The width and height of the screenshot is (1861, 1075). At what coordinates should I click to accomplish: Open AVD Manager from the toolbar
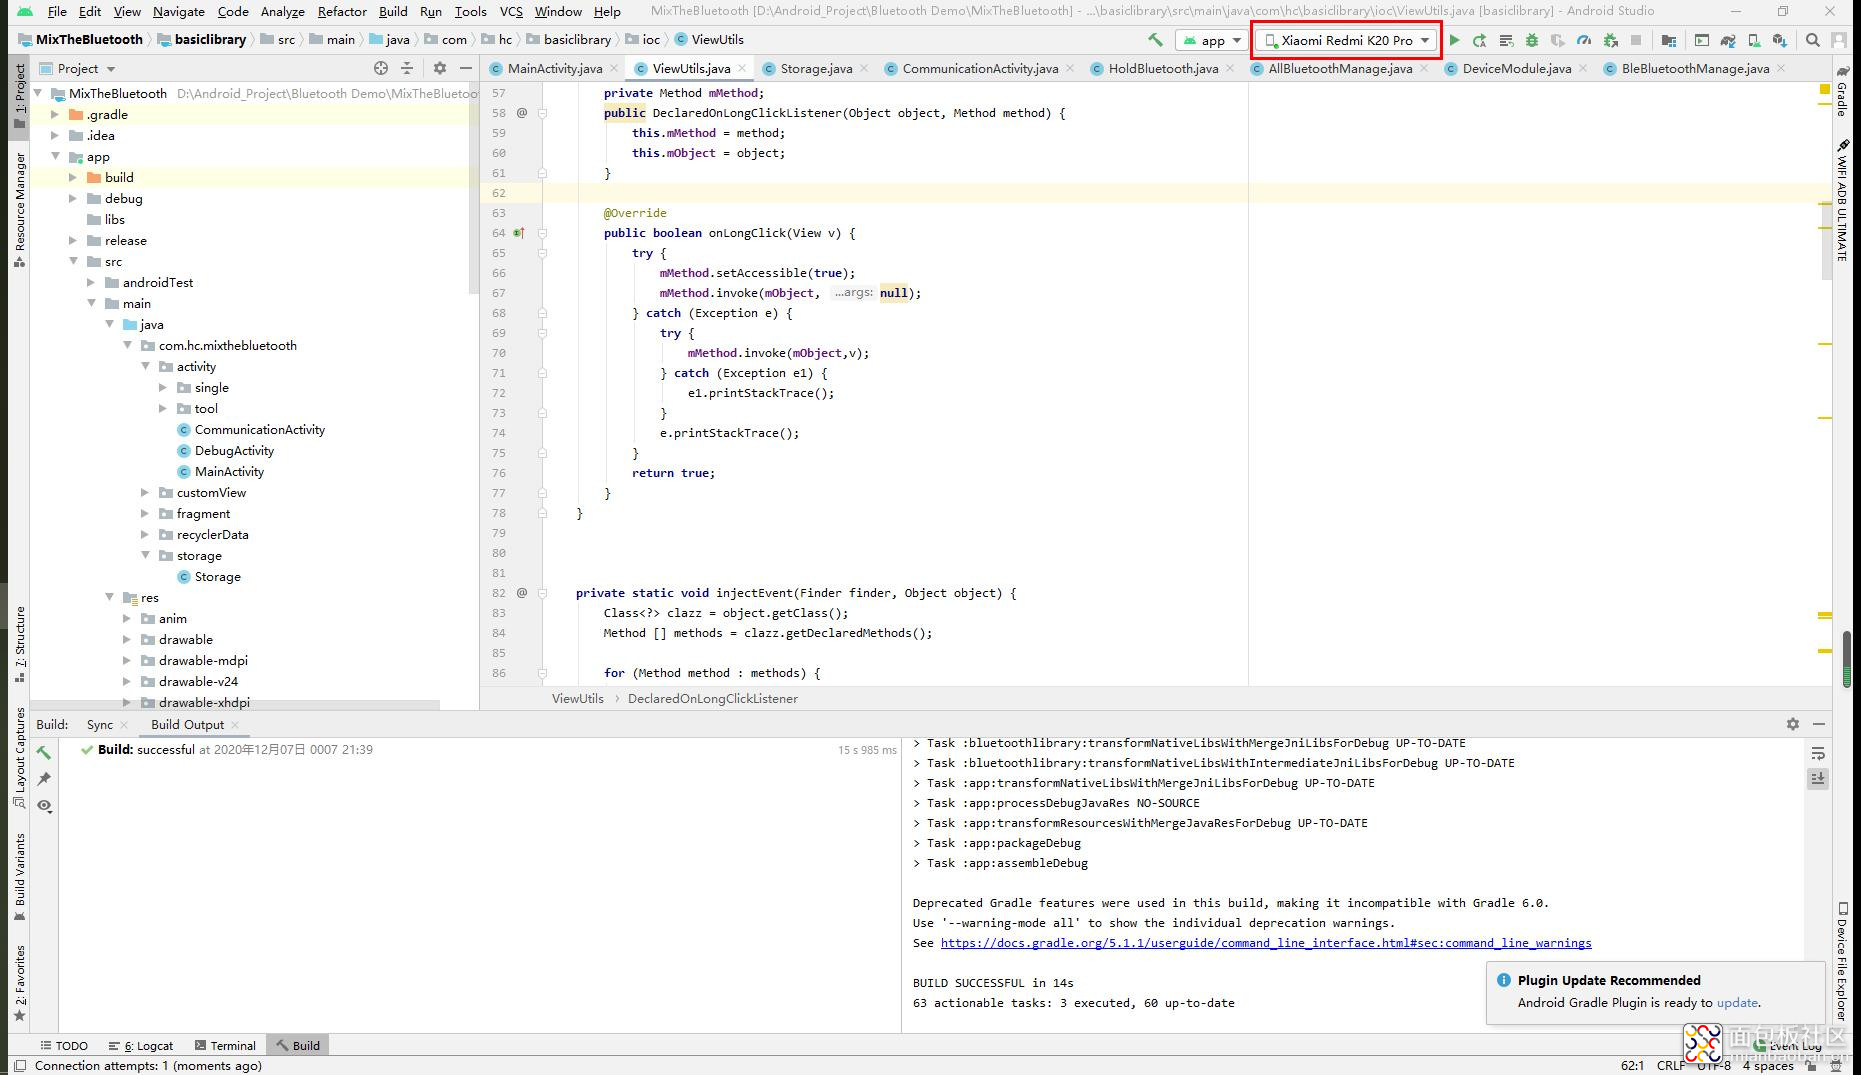1754,40
